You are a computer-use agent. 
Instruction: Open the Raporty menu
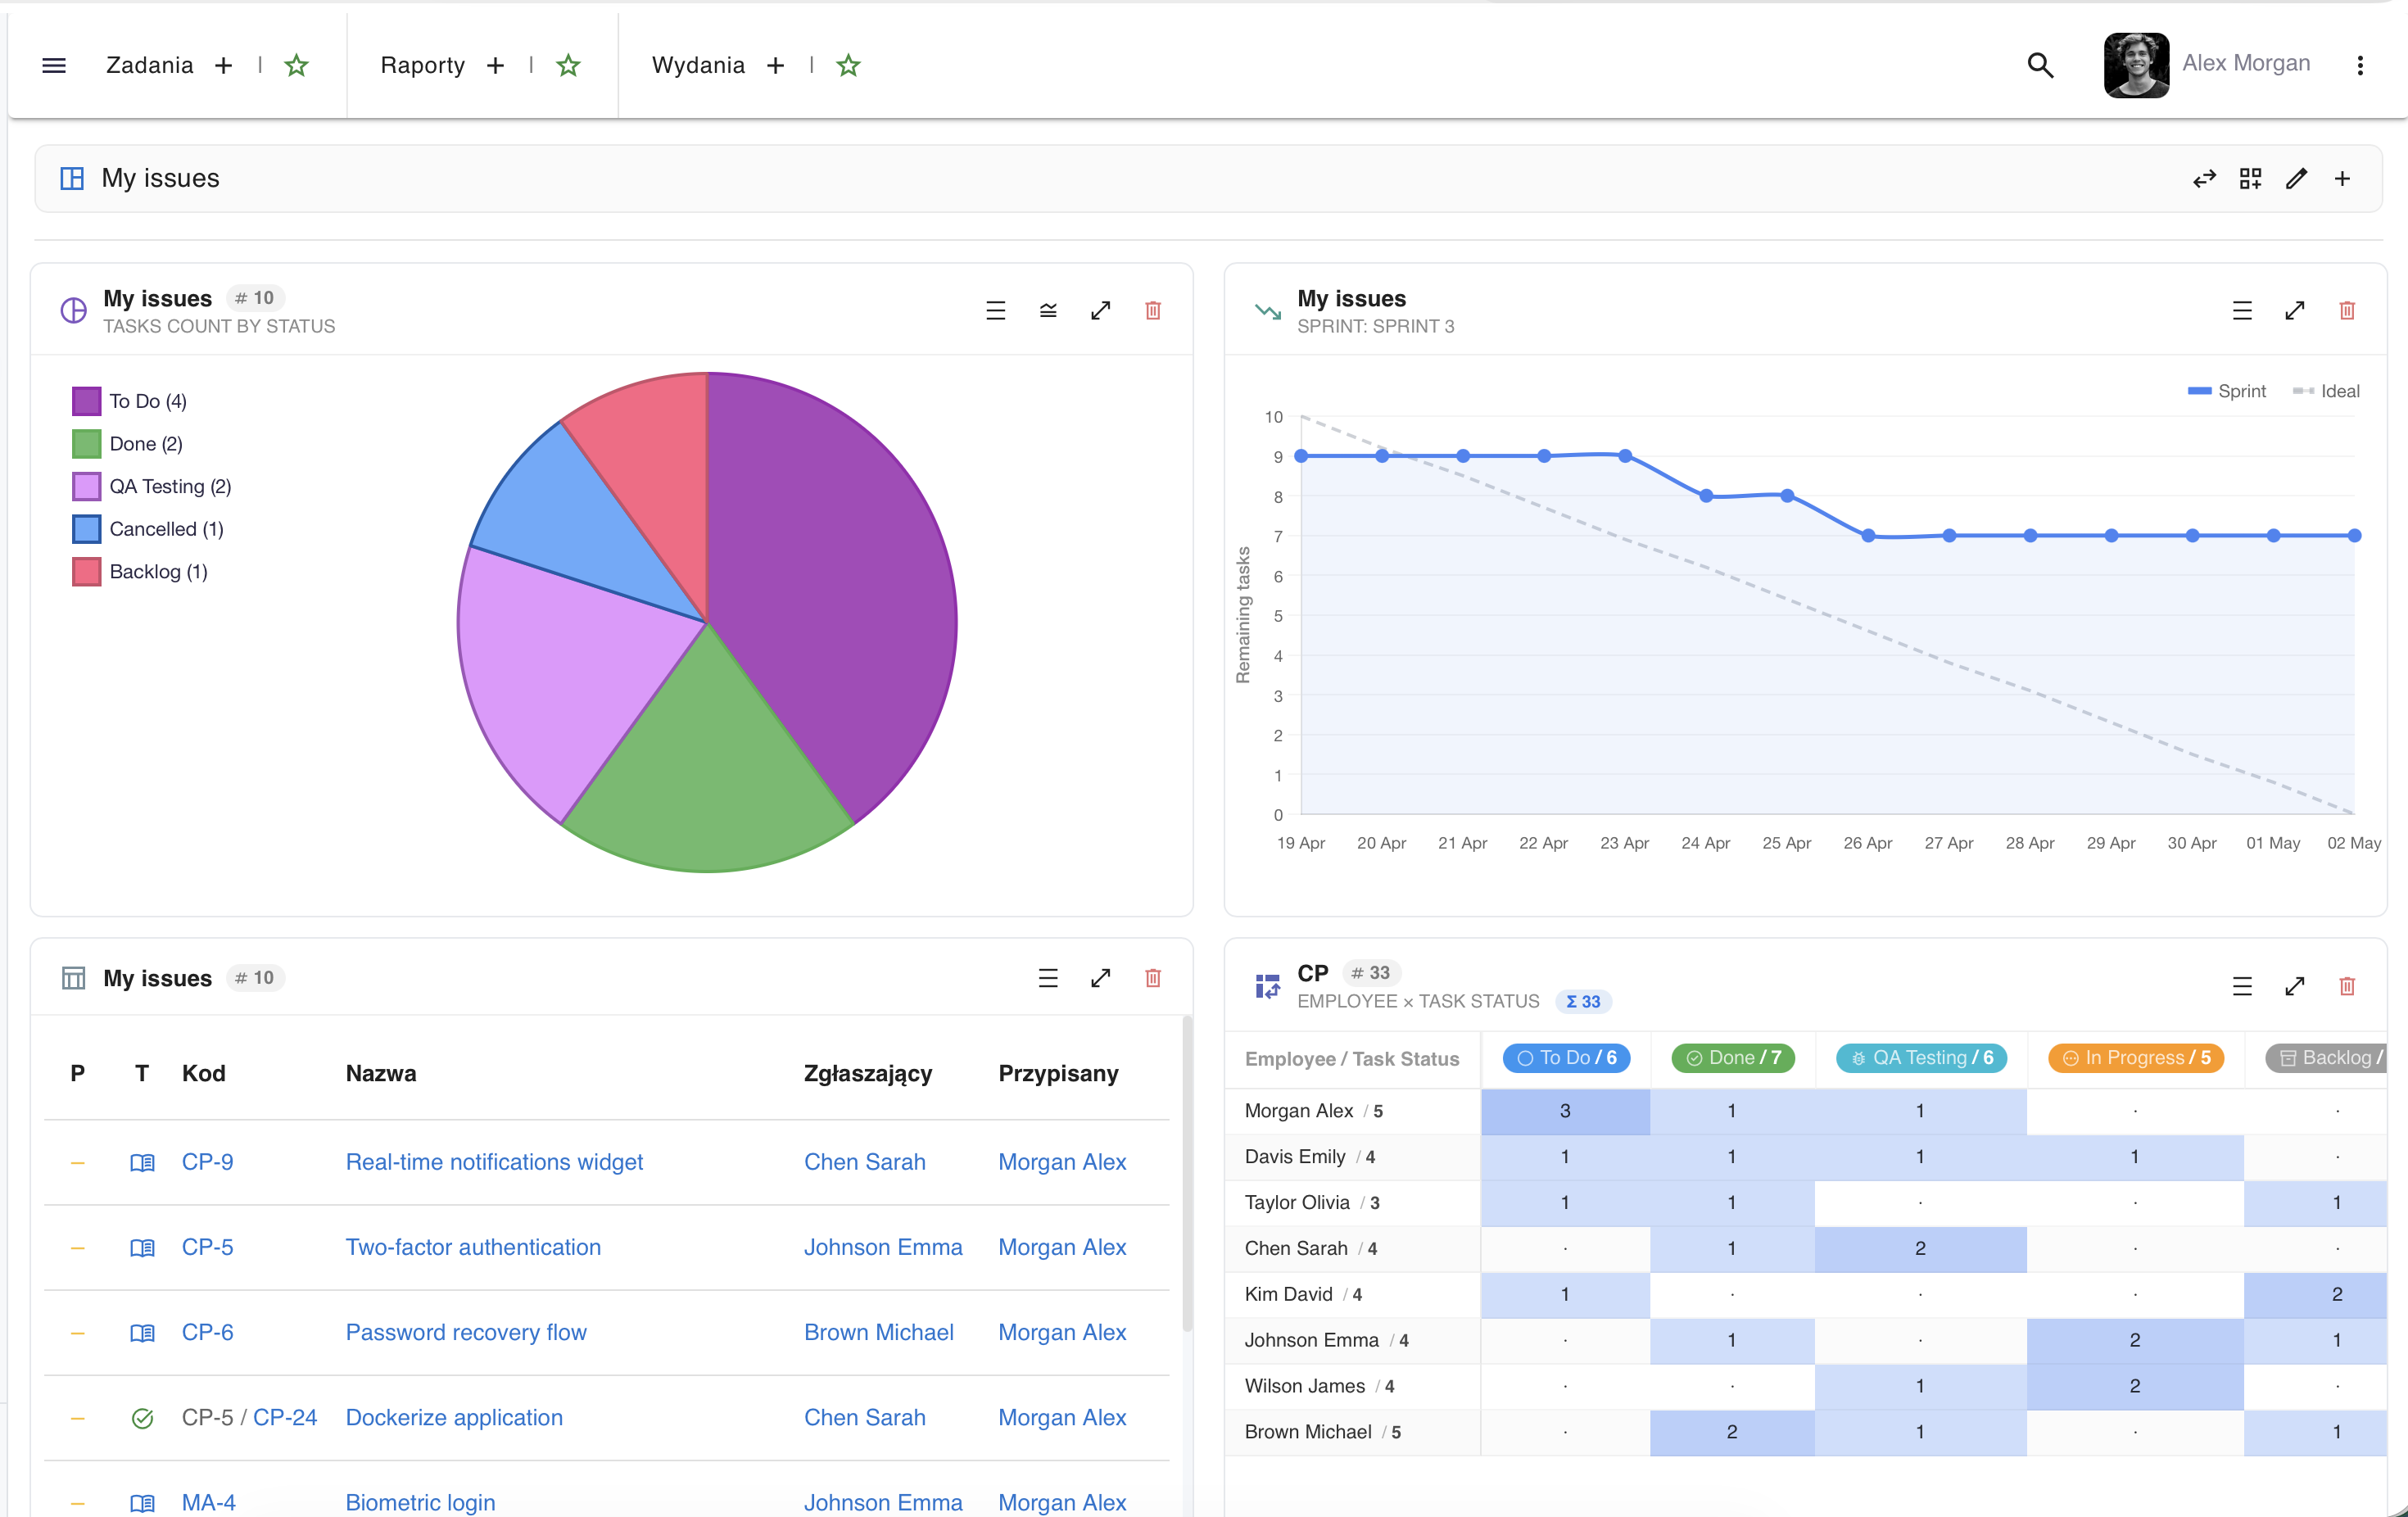pos(422,66)
